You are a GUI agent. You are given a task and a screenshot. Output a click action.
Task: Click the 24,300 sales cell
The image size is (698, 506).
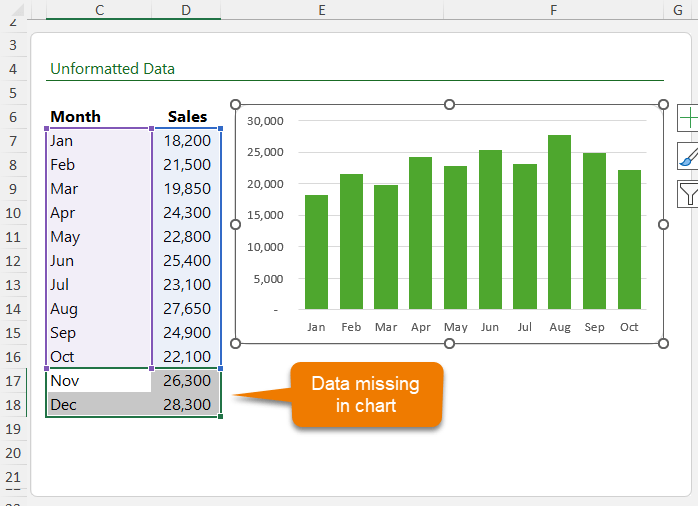186,213
